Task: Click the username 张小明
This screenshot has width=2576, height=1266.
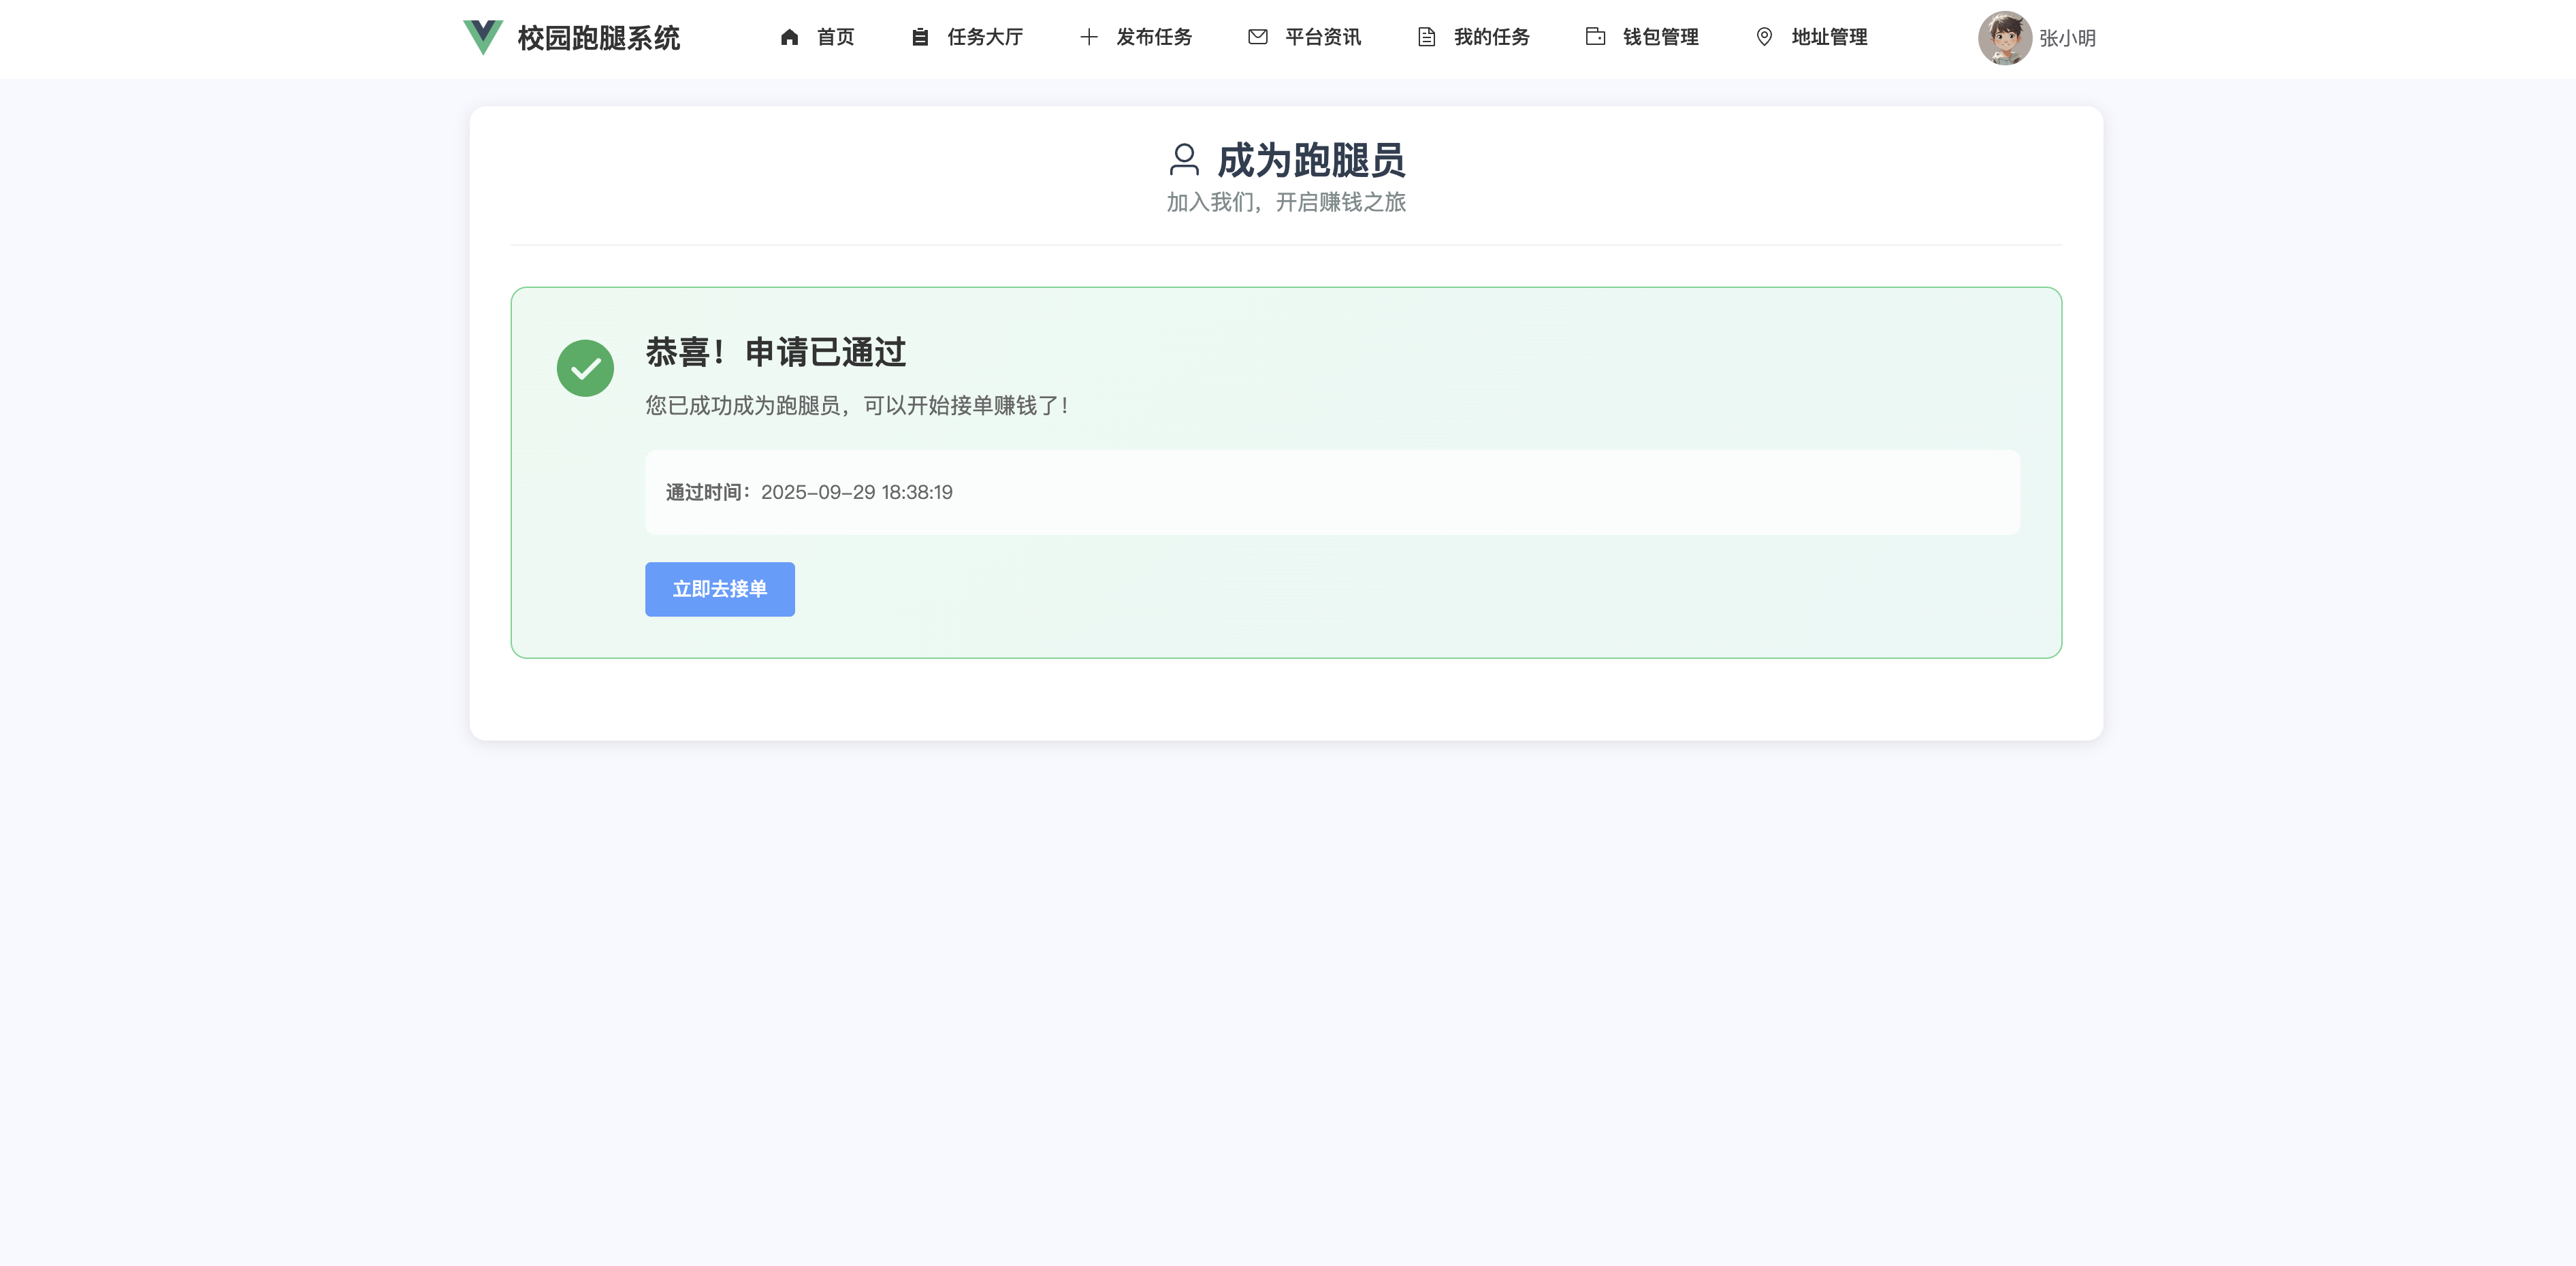Action: pyautogui.click(x=2067, y=38)
